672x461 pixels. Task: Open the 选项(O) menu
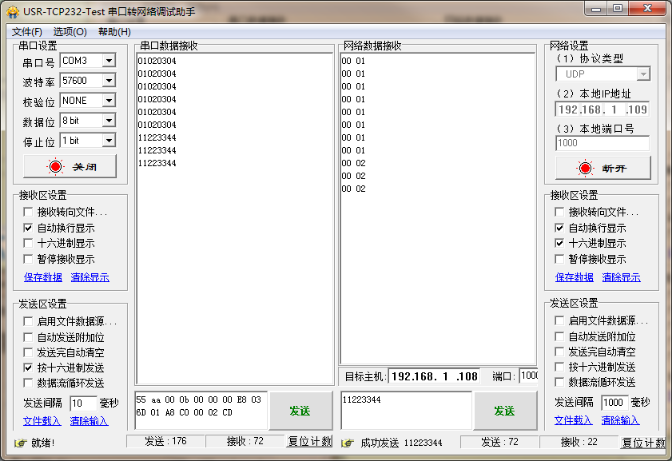pos(70,32)
